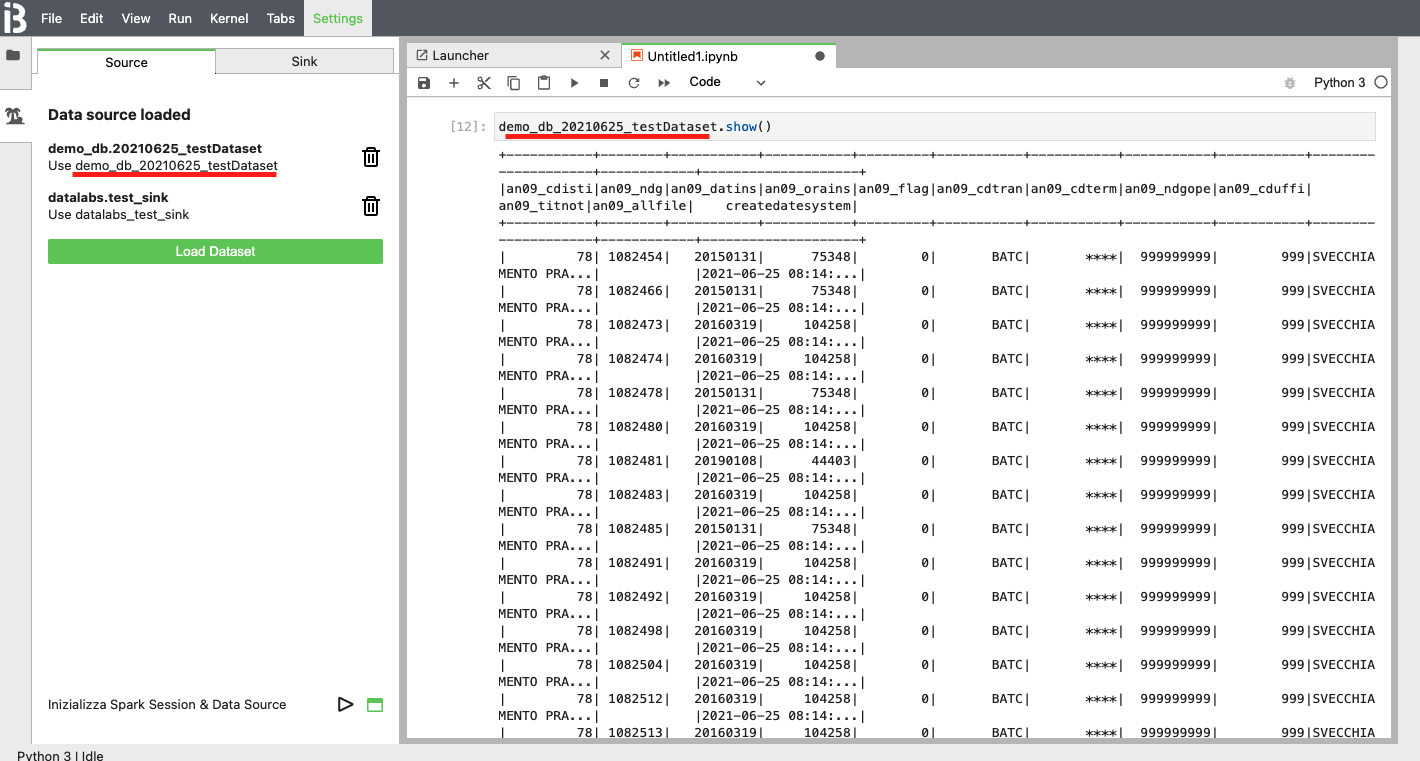Restart the kernel
The image size is (1420, 761).
634,83
